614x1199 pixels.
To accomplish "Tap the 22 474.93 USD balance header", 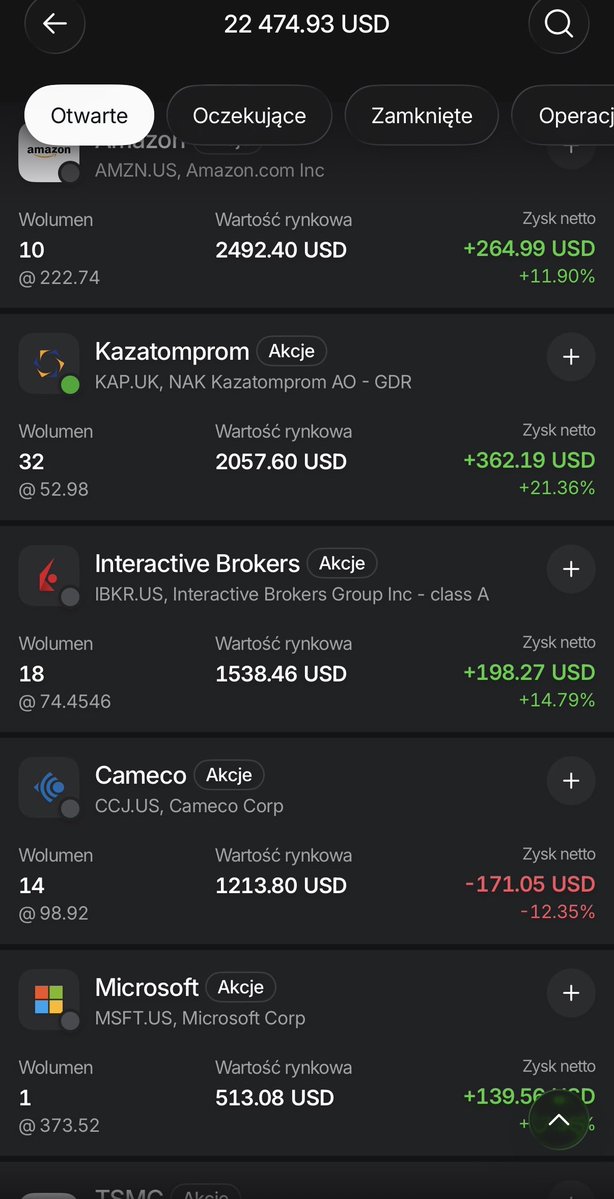I will pos(307,24).
